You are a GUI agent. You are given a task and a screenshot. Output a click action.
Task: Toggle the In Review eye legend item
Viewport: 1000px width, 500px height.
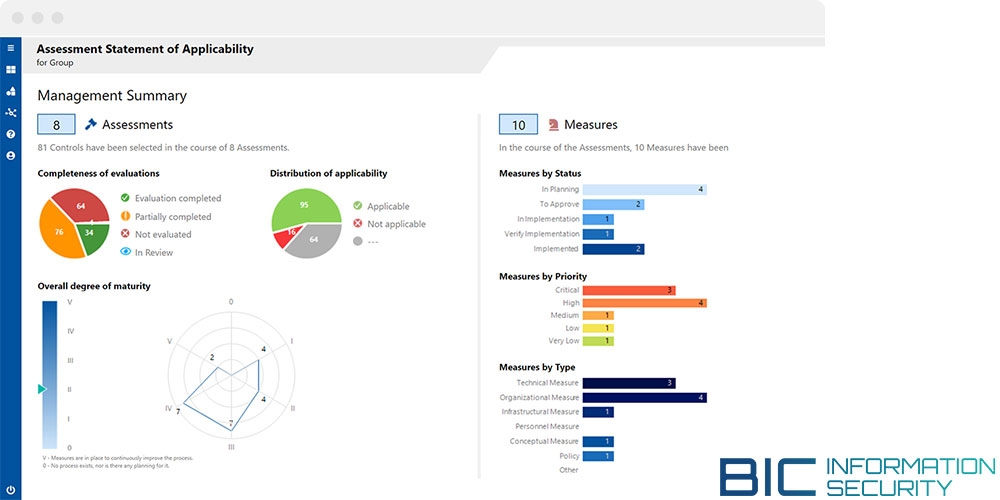(147, 252)
